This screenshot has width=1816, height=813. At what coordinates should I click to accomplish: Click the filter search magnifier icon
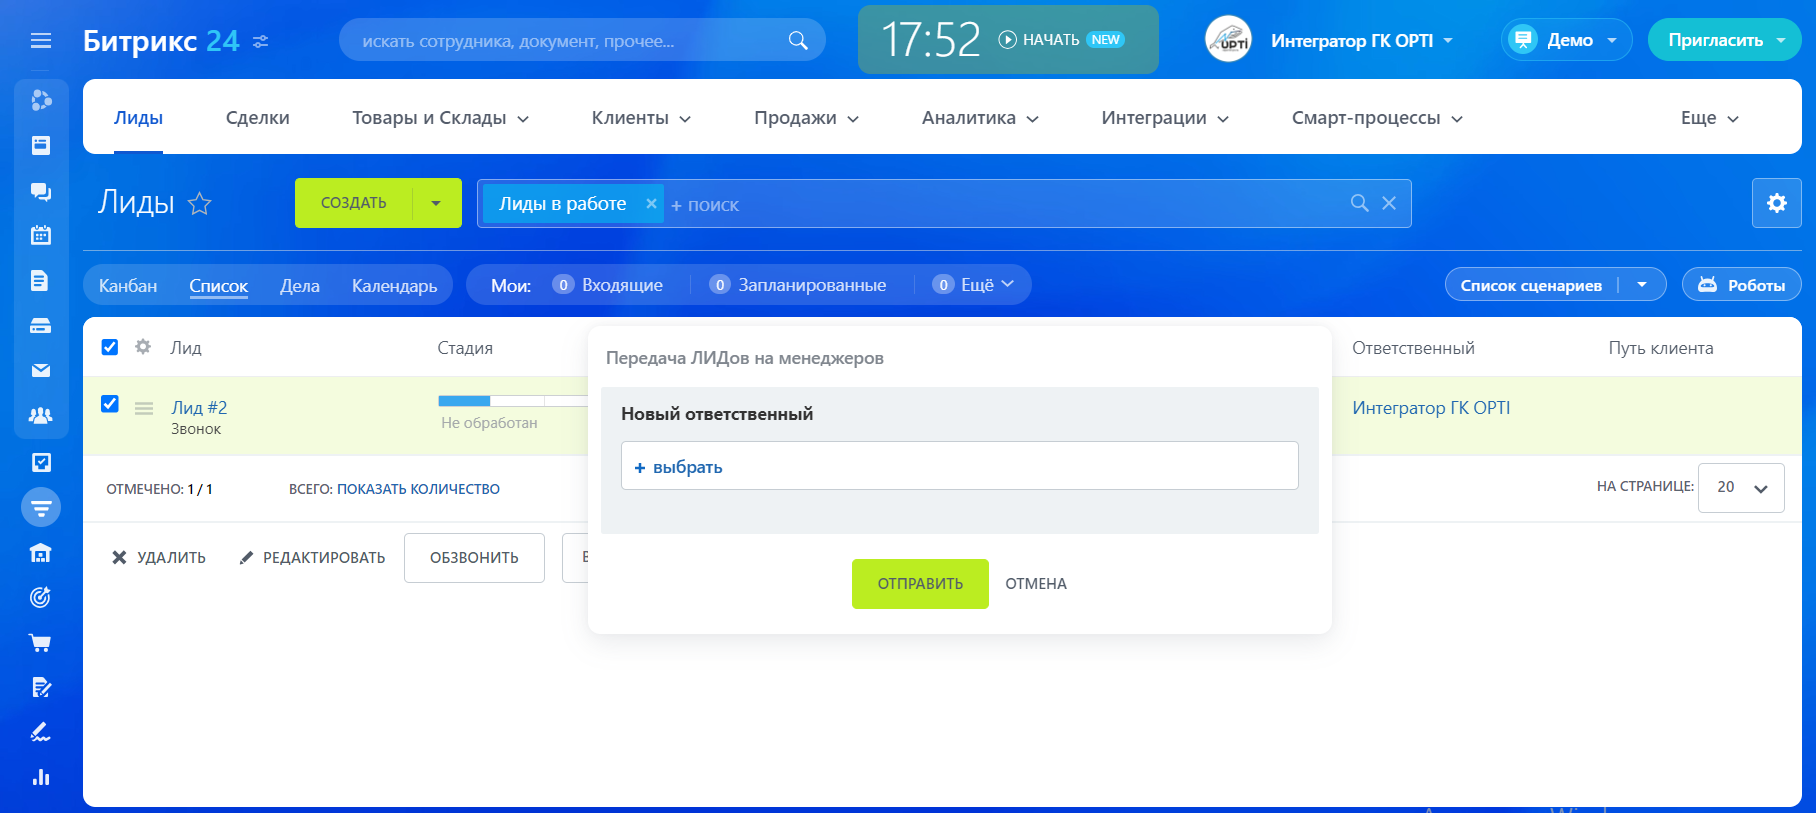point(1359,203)
